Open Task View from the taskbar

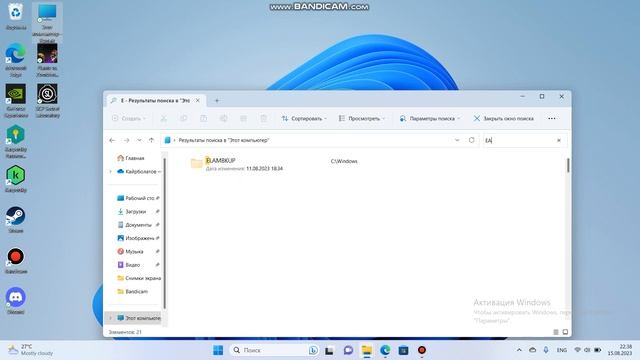pos(329,350)
